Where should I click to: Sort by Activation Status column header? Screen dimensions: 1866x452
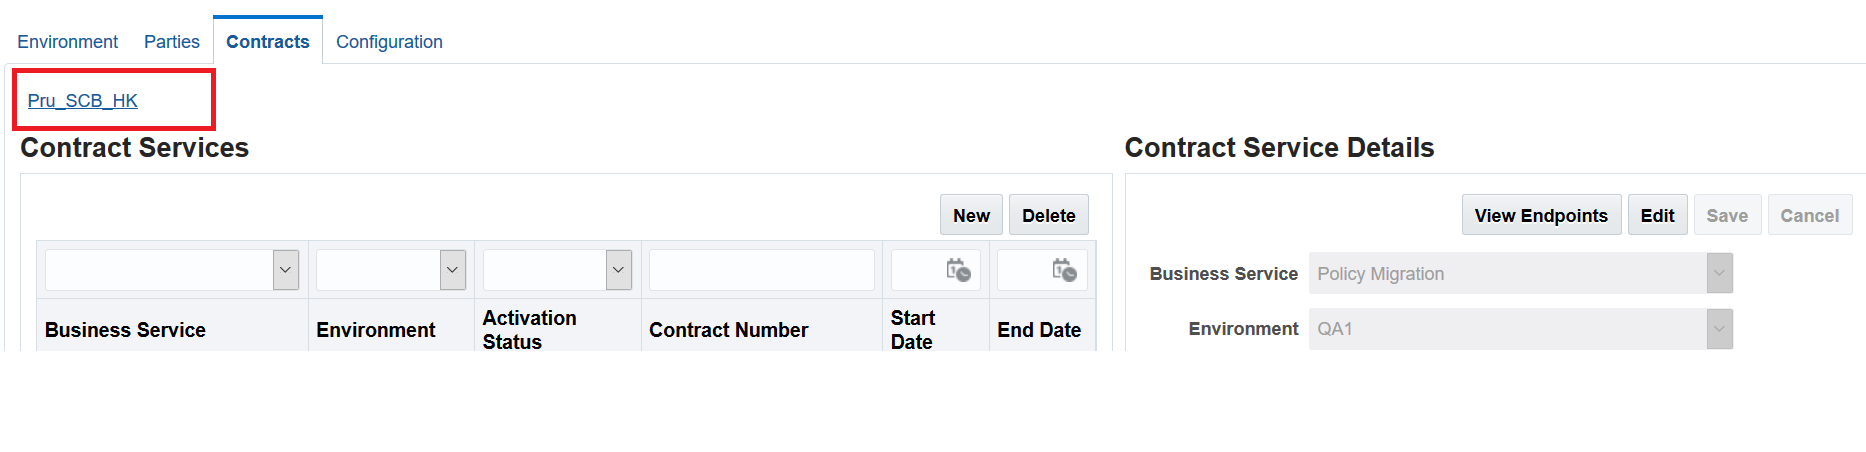coord(529,330)
